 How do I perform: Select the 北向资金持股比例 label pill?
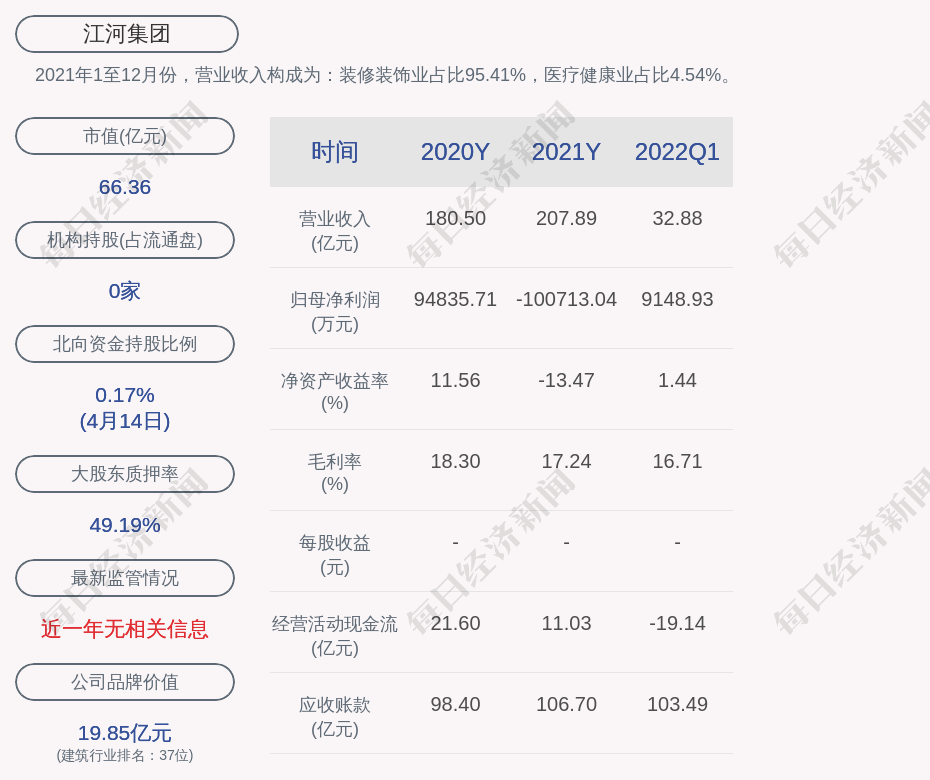tap(125, 343)
